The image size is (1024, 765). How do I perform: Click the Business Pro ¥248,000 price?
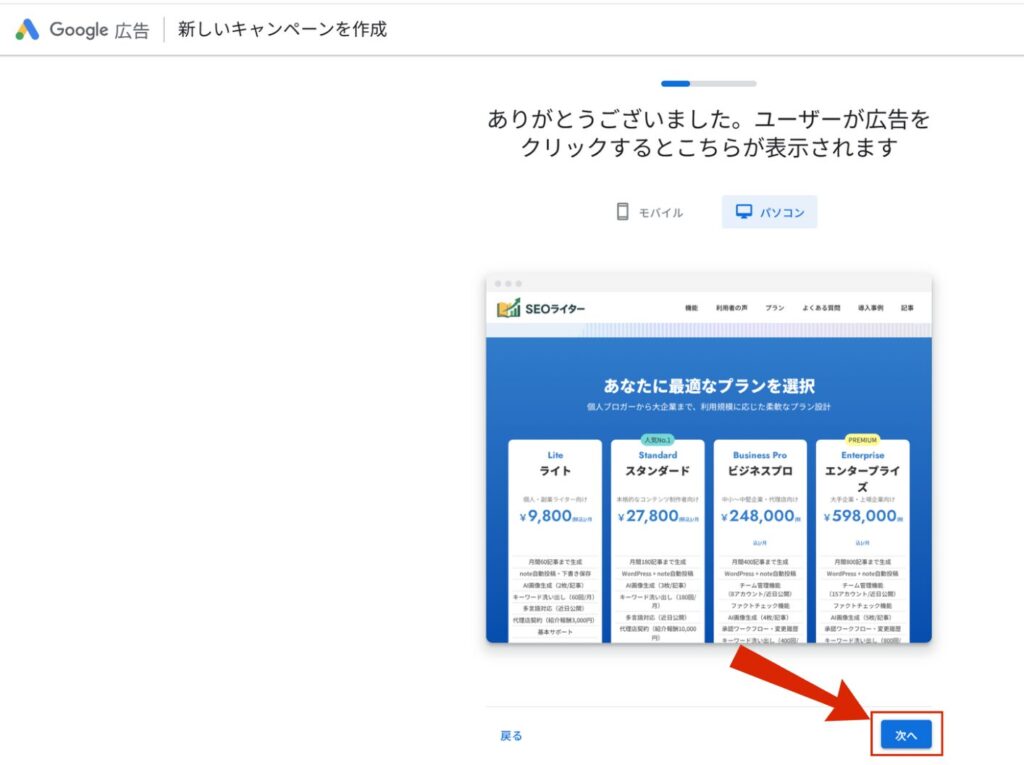pyautogui.click(x=757, y=517)
